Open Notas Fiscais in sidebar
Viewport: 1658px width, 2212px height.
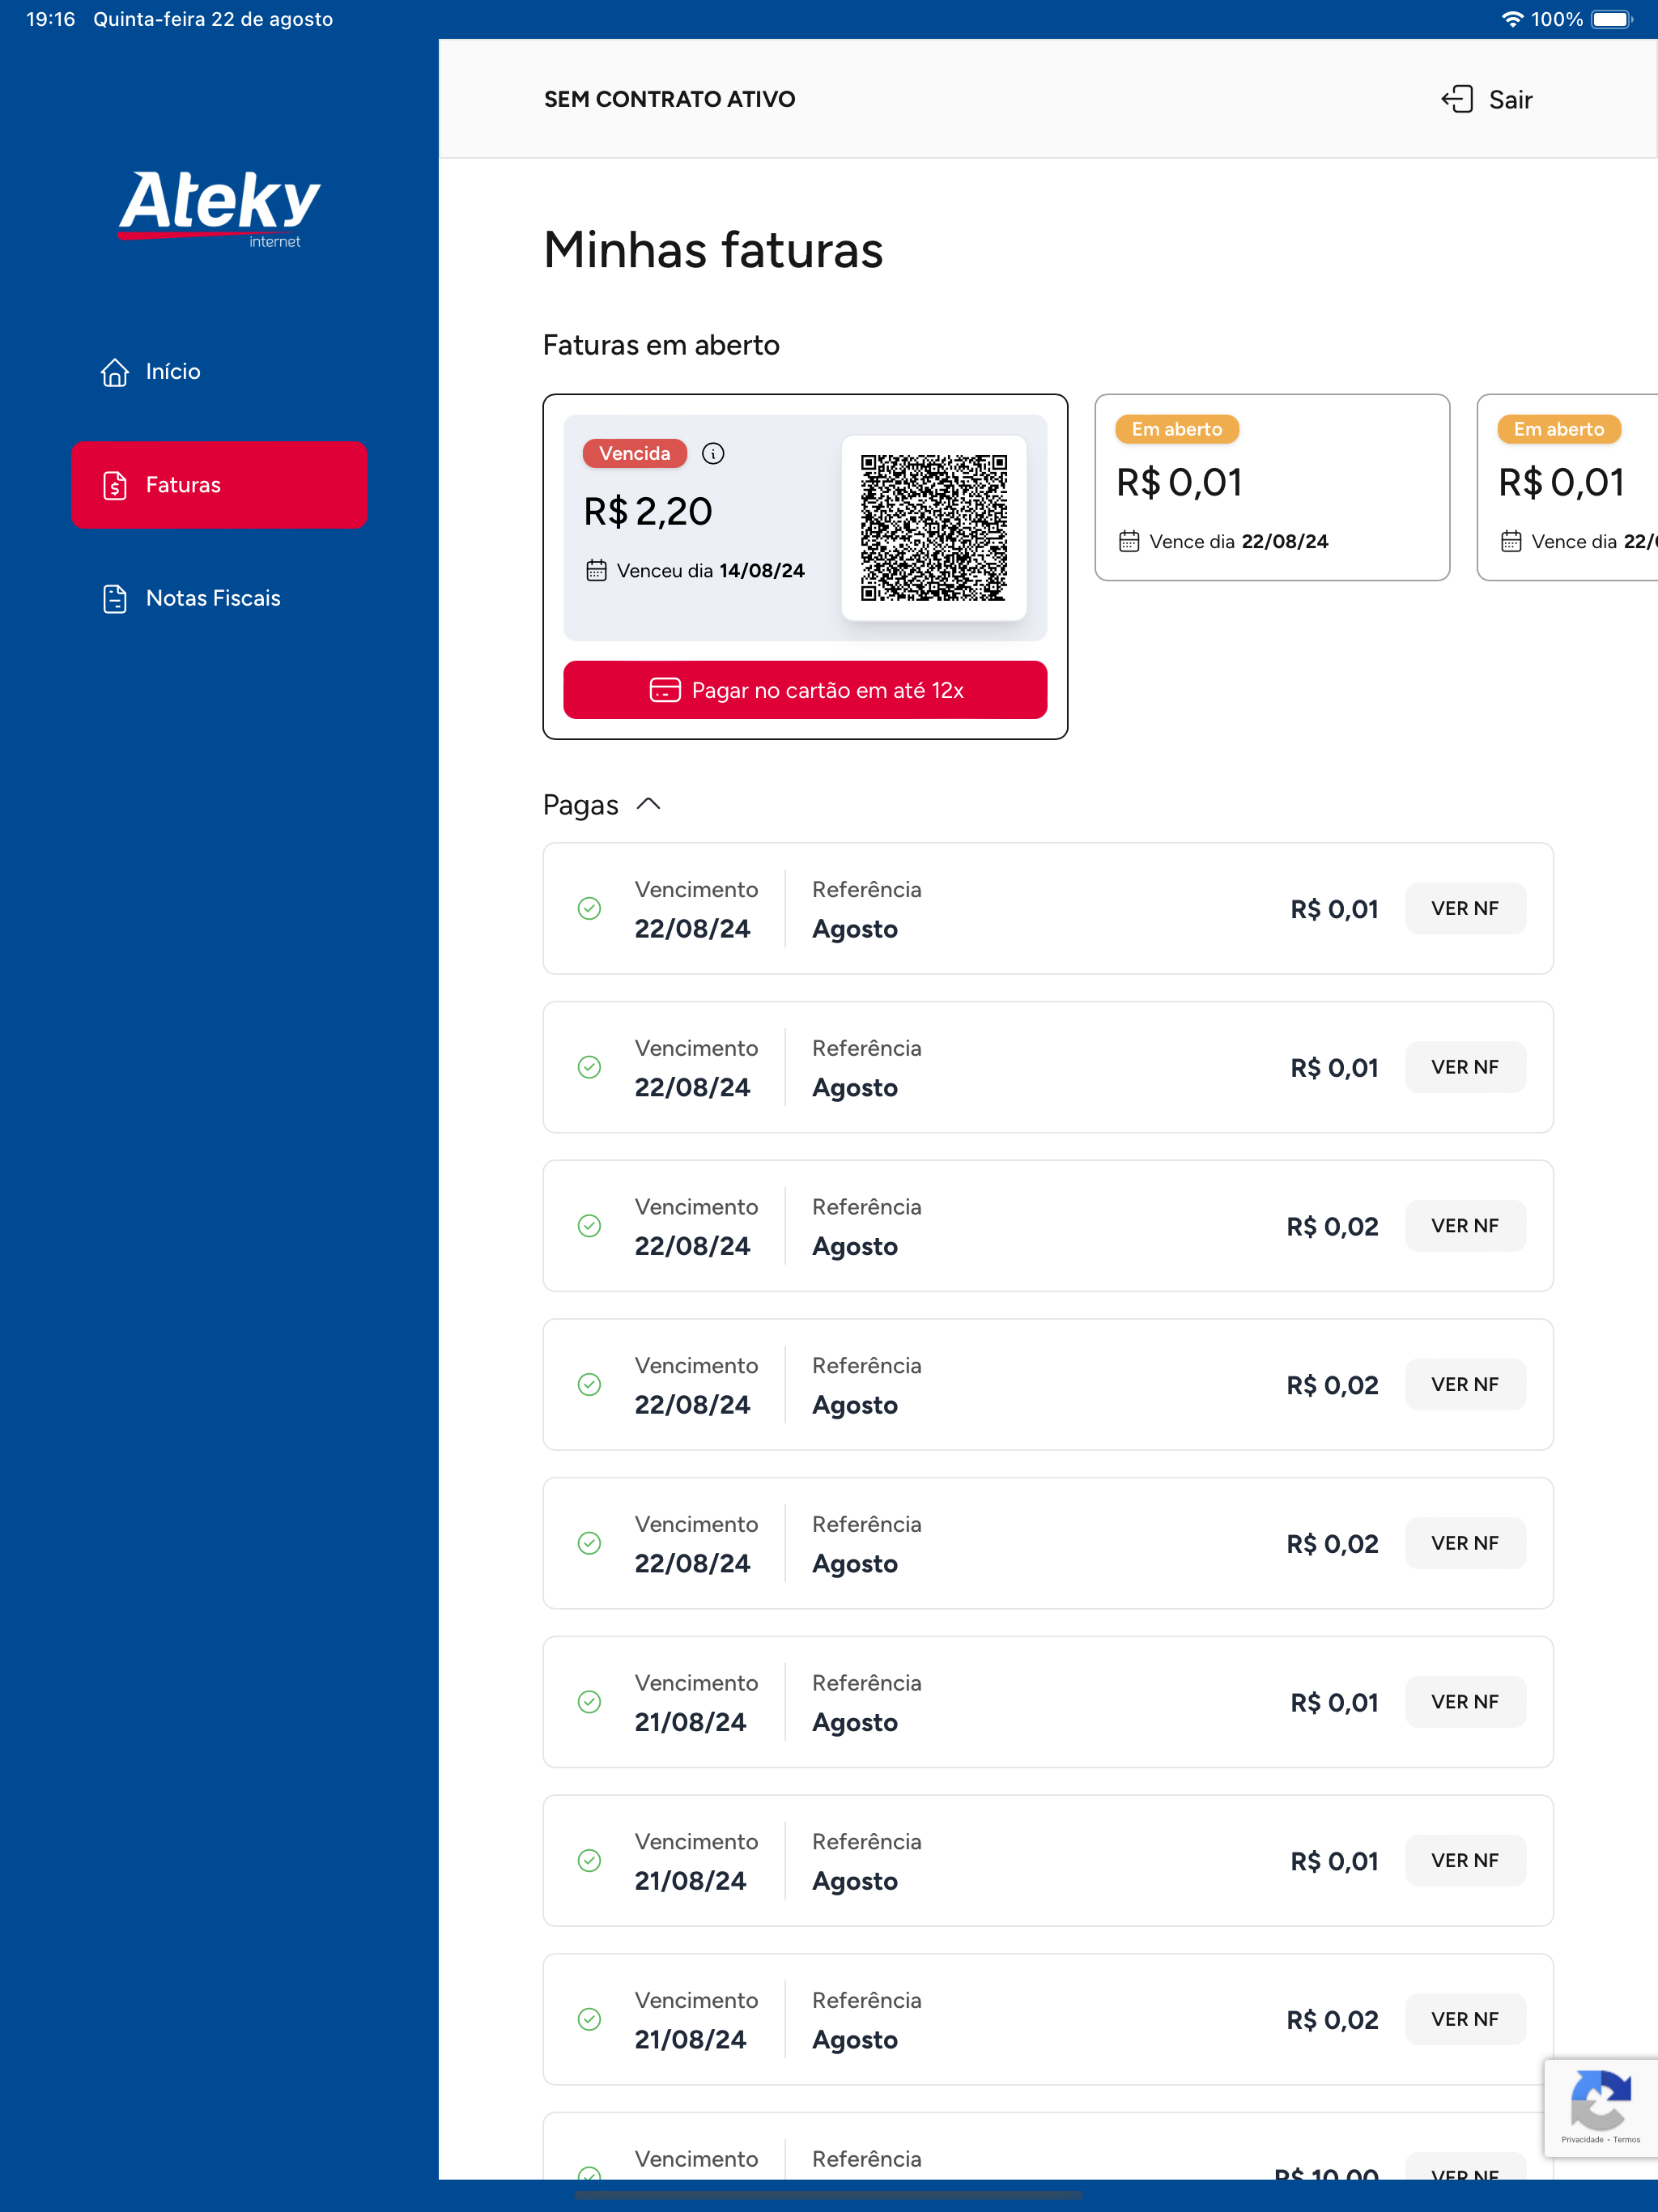pos(219,598)
